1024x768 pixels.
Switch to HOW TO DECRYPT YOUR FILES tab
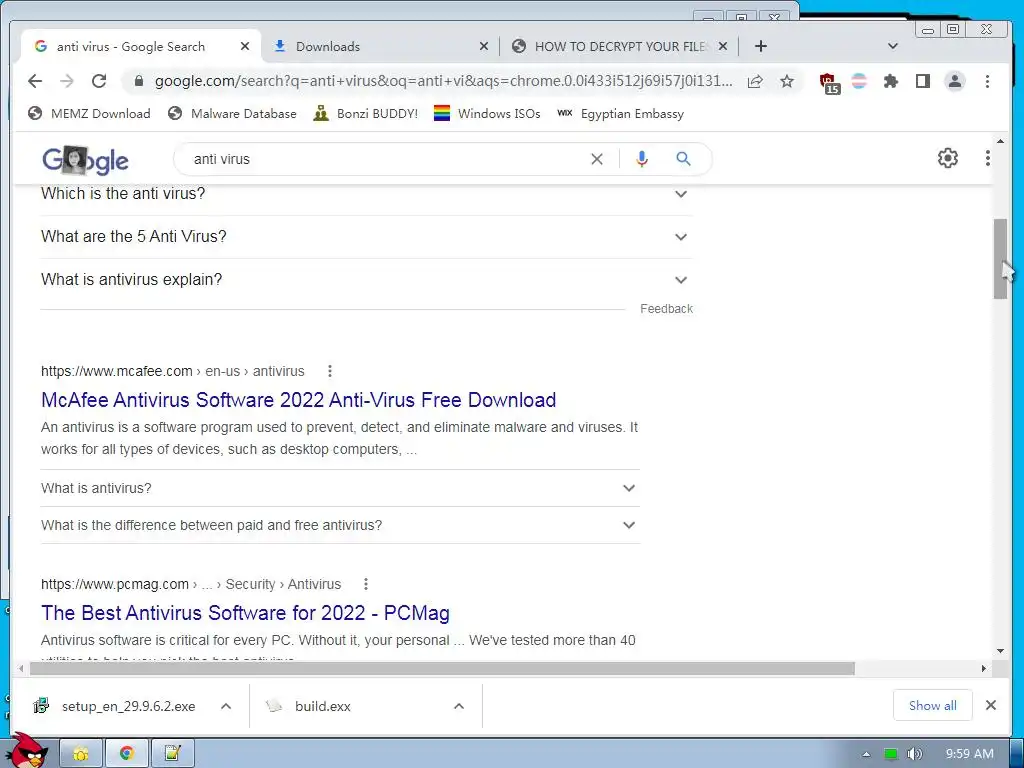click(x=618, y=46)
